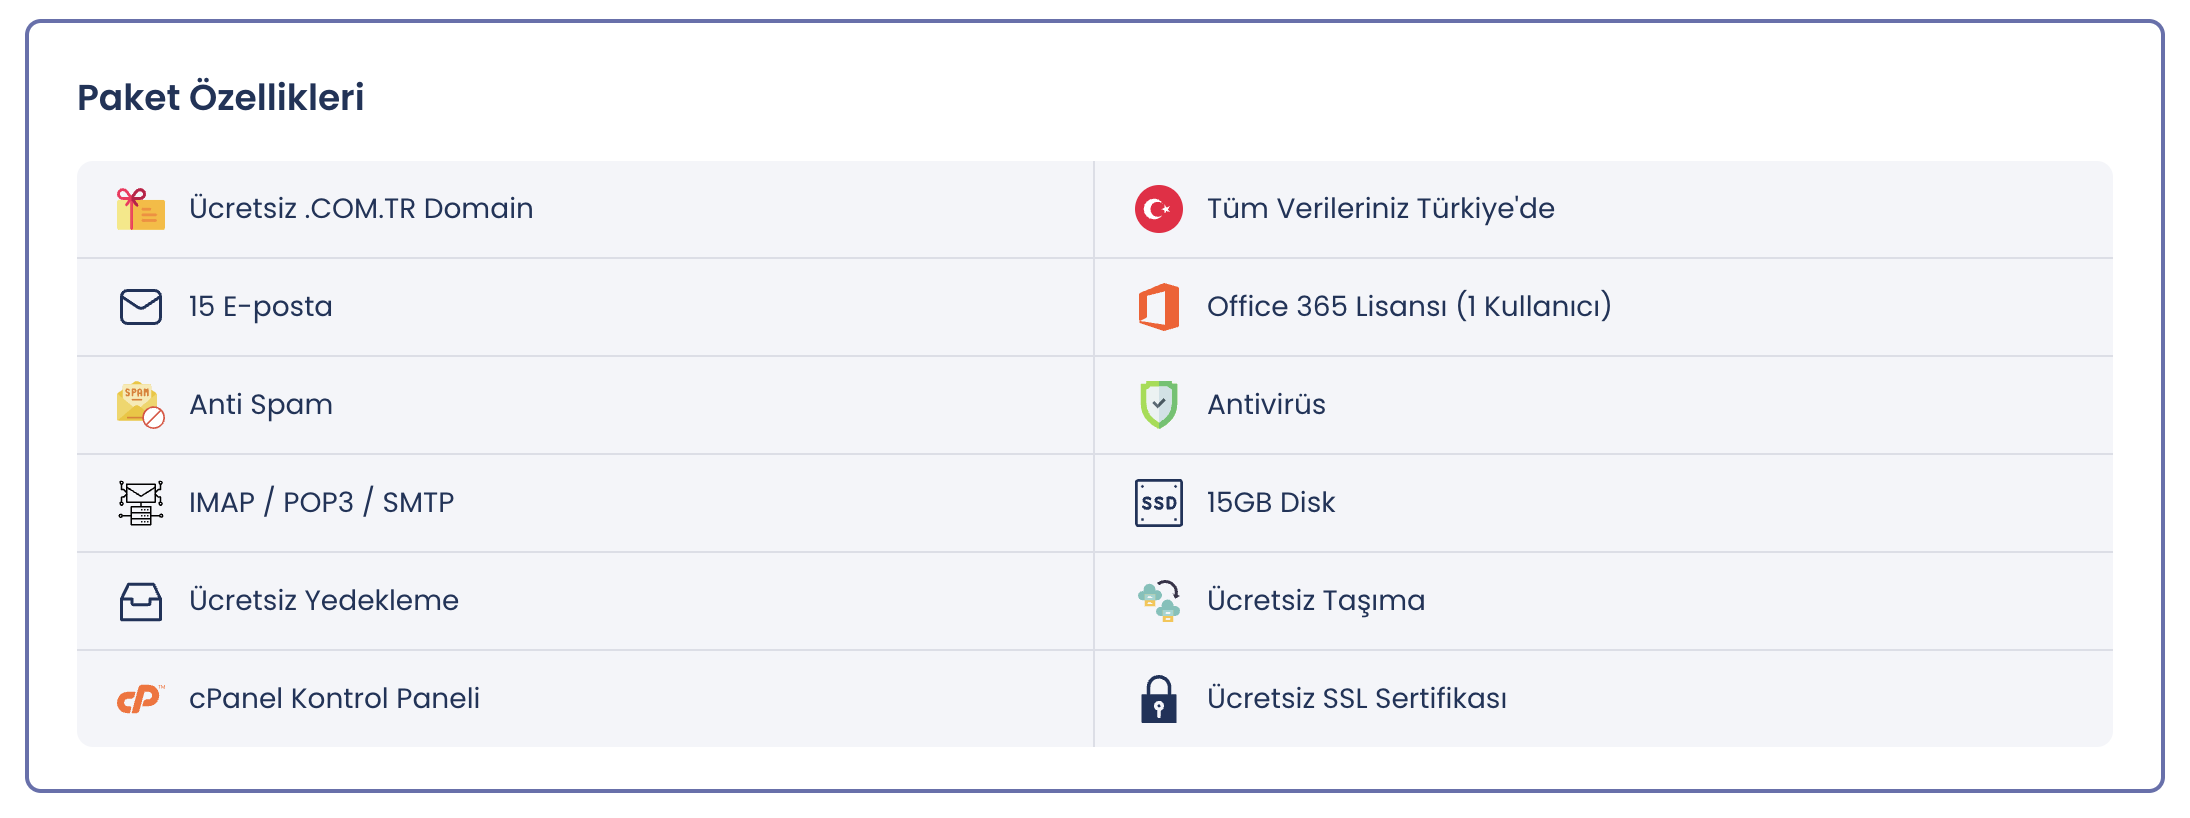2190x818 pixels.
Task: Click the Anti Spam mail icon
Action: tap(141, 405)
